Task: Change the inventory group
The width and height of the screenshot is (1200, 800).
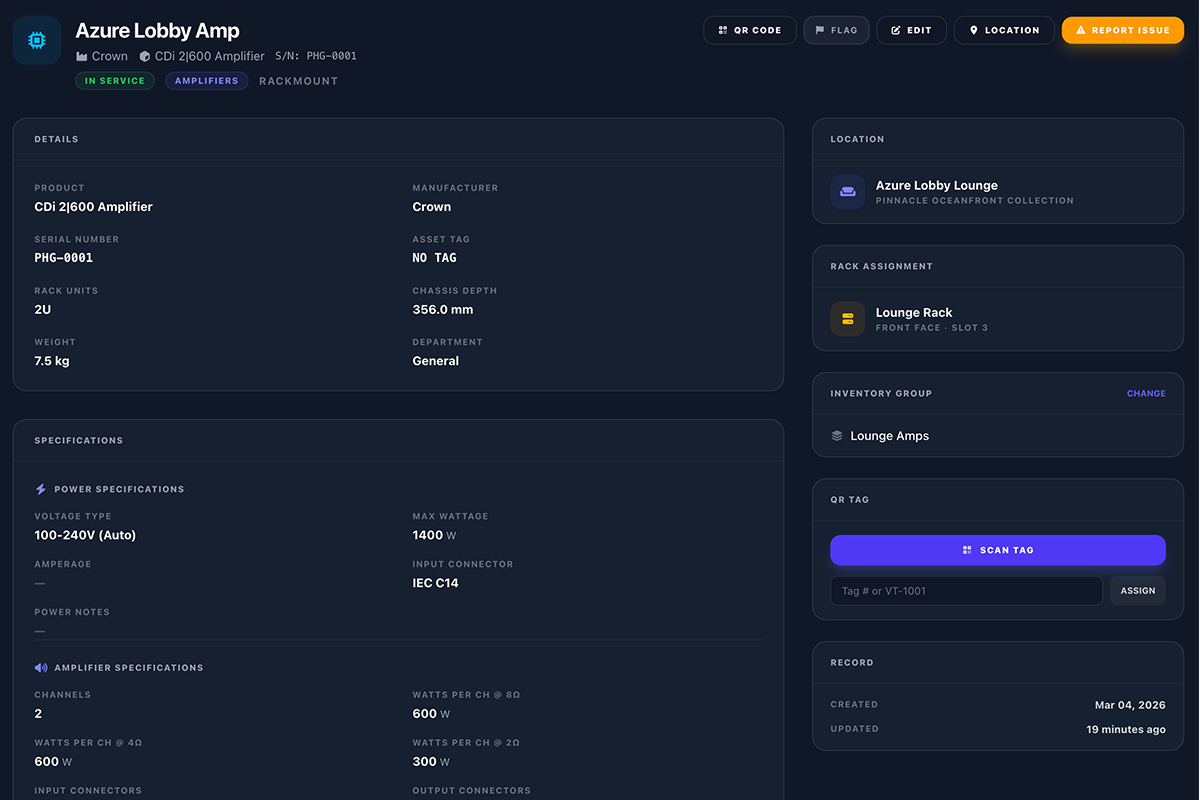Action: [x=1146, y=393]
